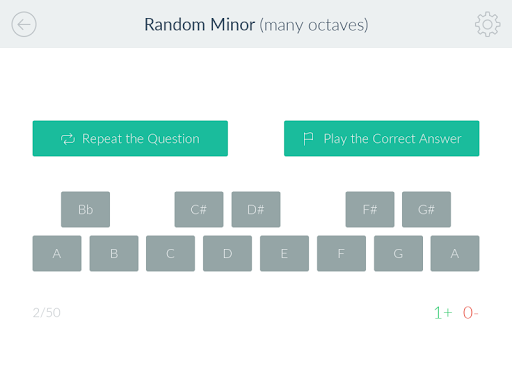Screen dimensions: 512x384
Task: Click the flag icon on answer button
Action: coord(308,139)
